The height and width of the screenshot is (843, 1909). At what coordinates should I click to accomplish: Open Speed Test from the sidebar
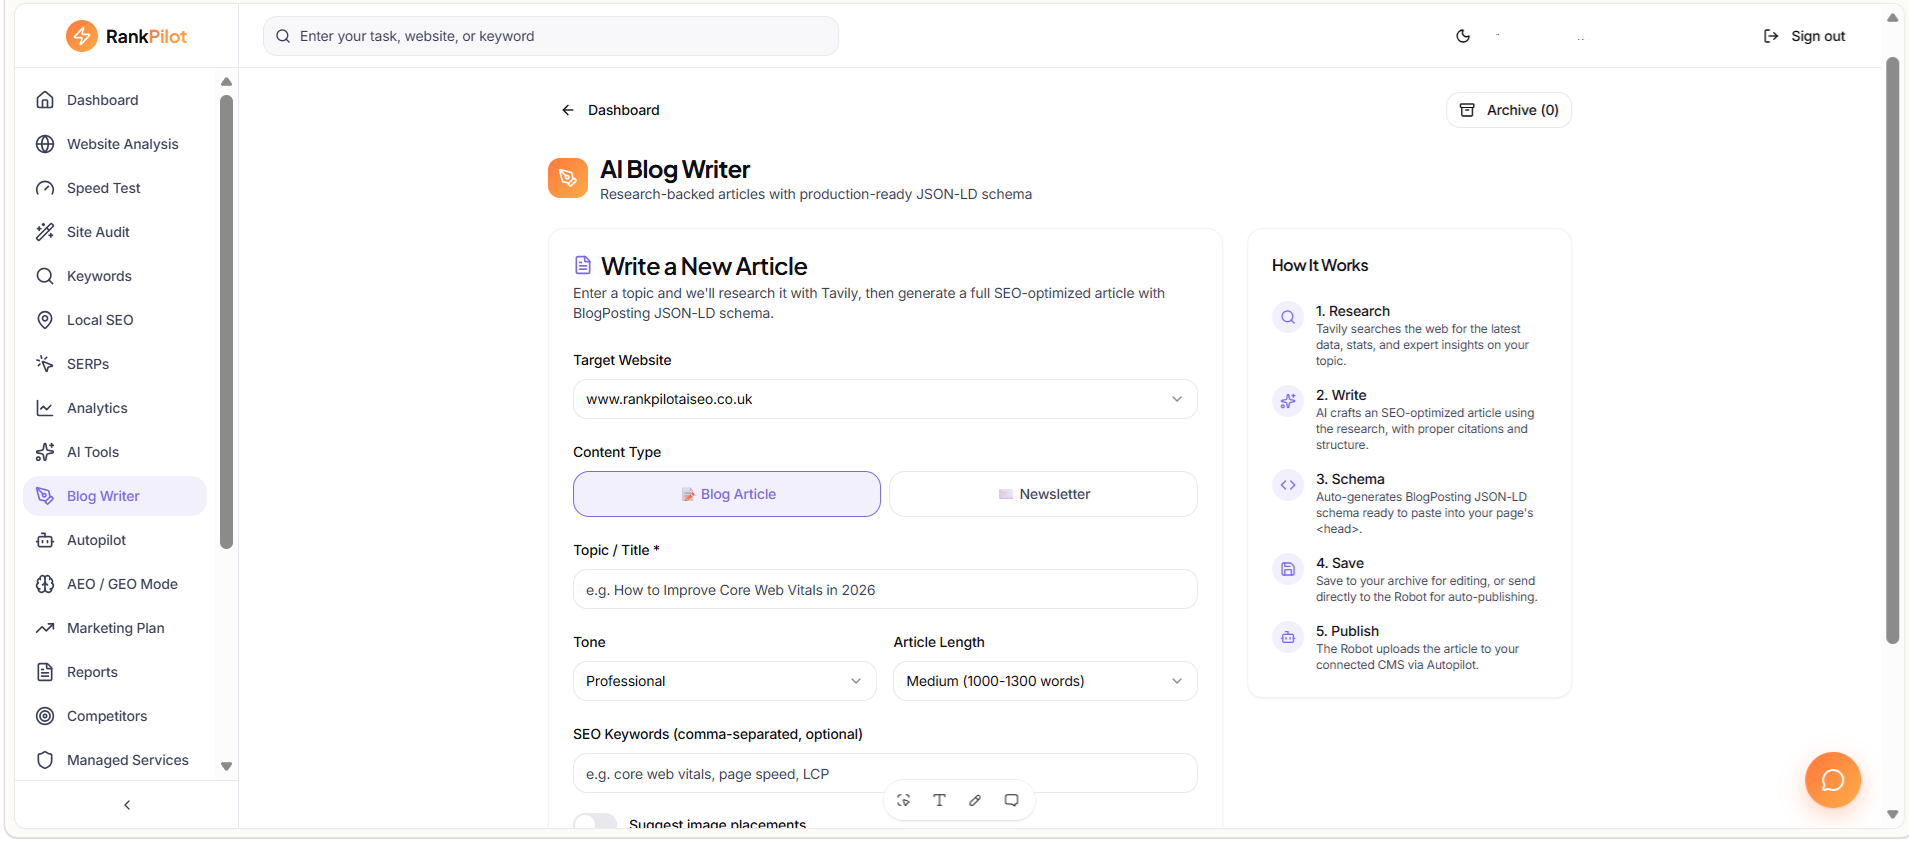115,188
